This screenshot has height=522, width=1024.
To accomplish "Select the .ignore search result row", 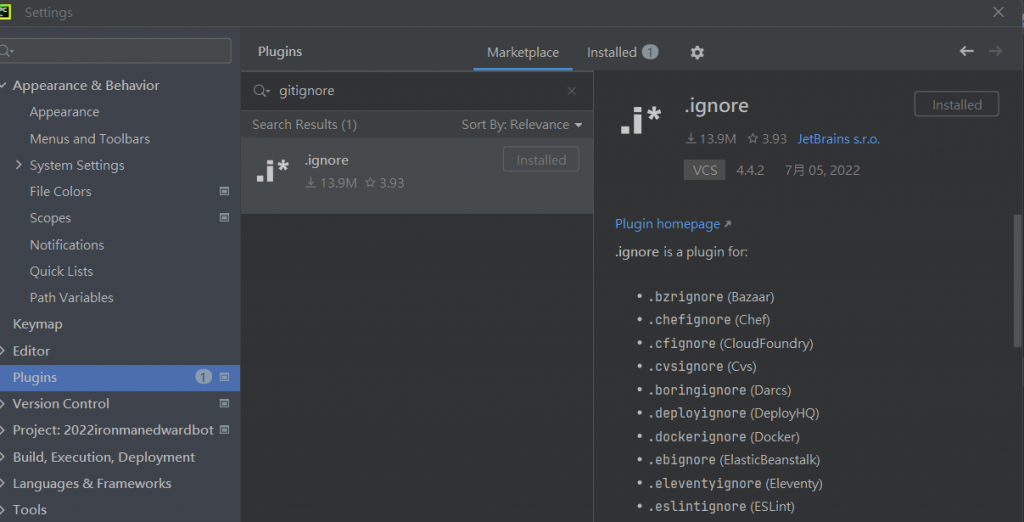I will [x=417, y=175].
